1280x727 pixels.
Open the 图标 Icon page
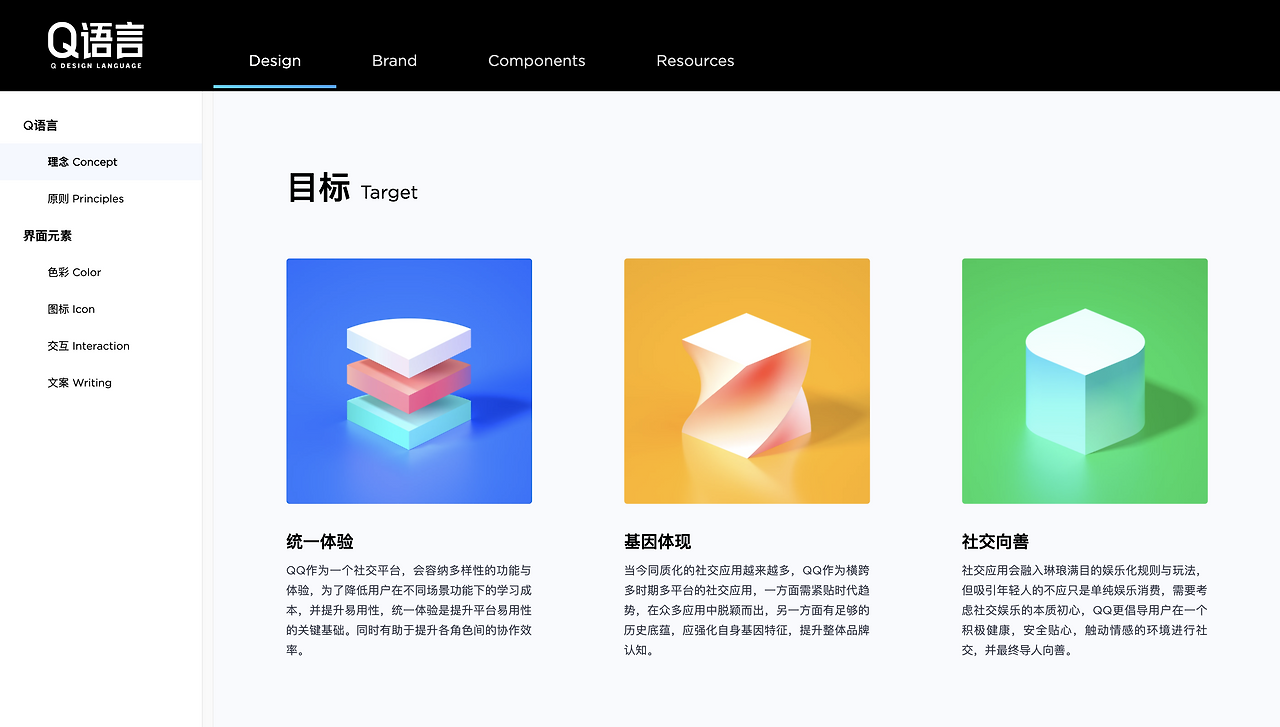click(x=101, y=309)
